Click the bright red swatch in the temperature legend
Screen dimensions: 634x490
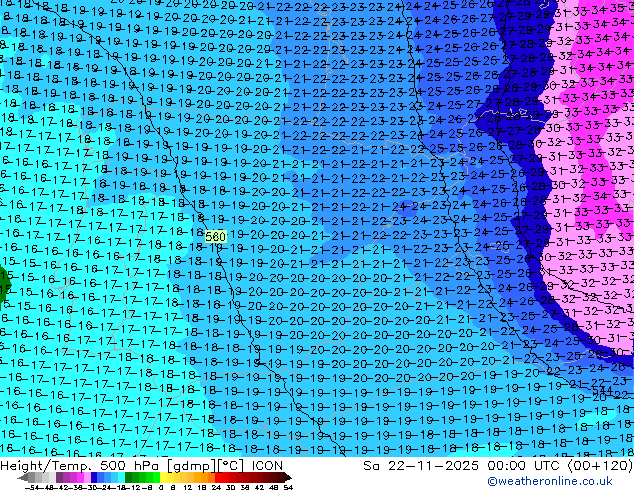point(218,478)
